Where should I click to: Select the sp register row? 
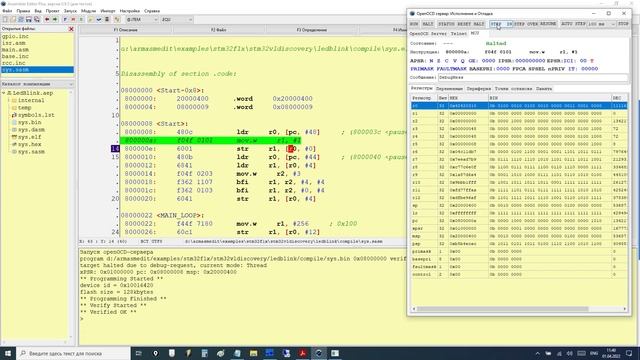coord(519,205)
